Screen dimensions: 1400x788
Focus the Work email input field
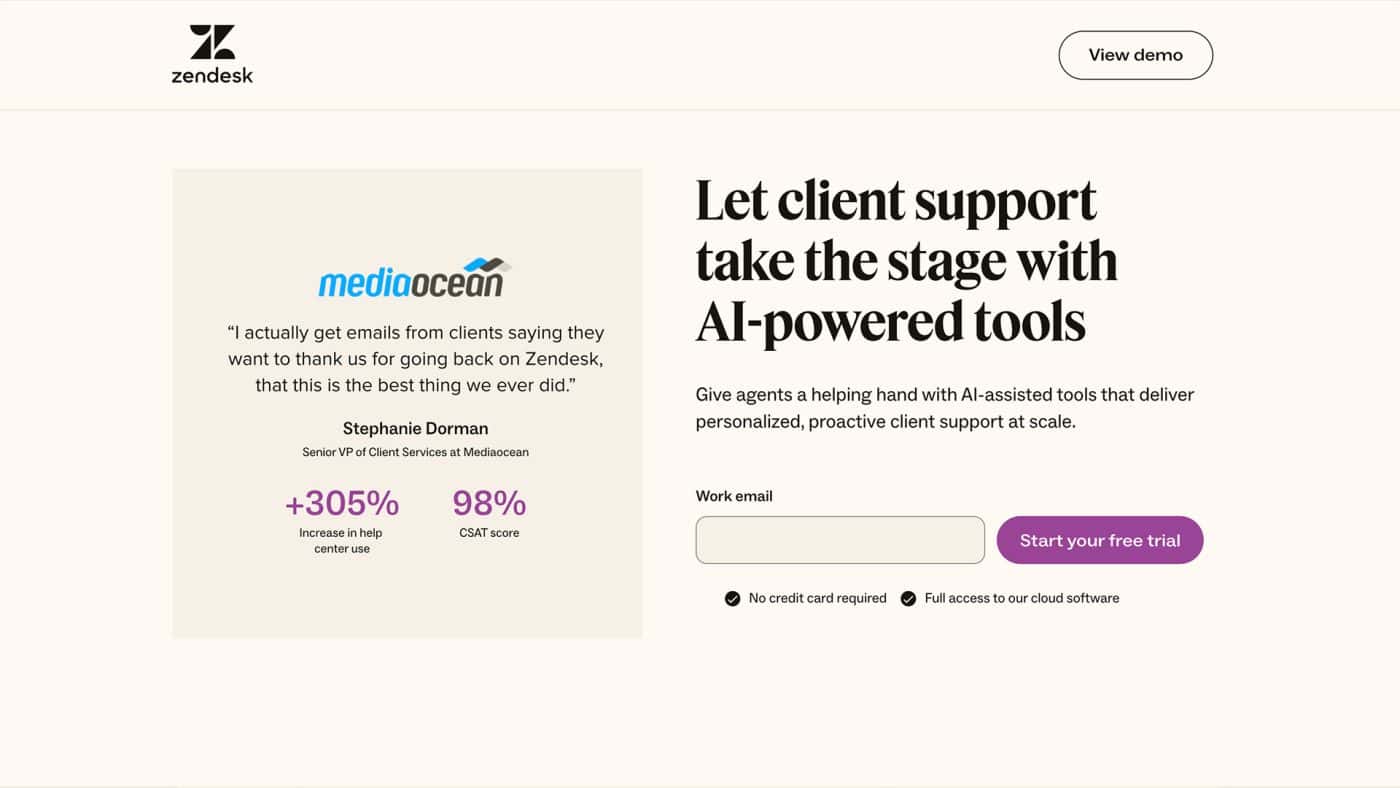[x=840, y=540]
